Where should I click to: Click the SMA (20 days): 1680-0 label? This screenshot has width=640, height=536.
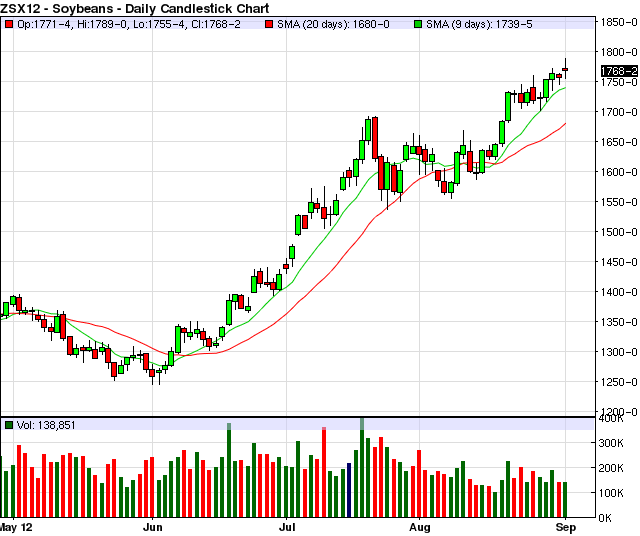click(x=333, y=24)
